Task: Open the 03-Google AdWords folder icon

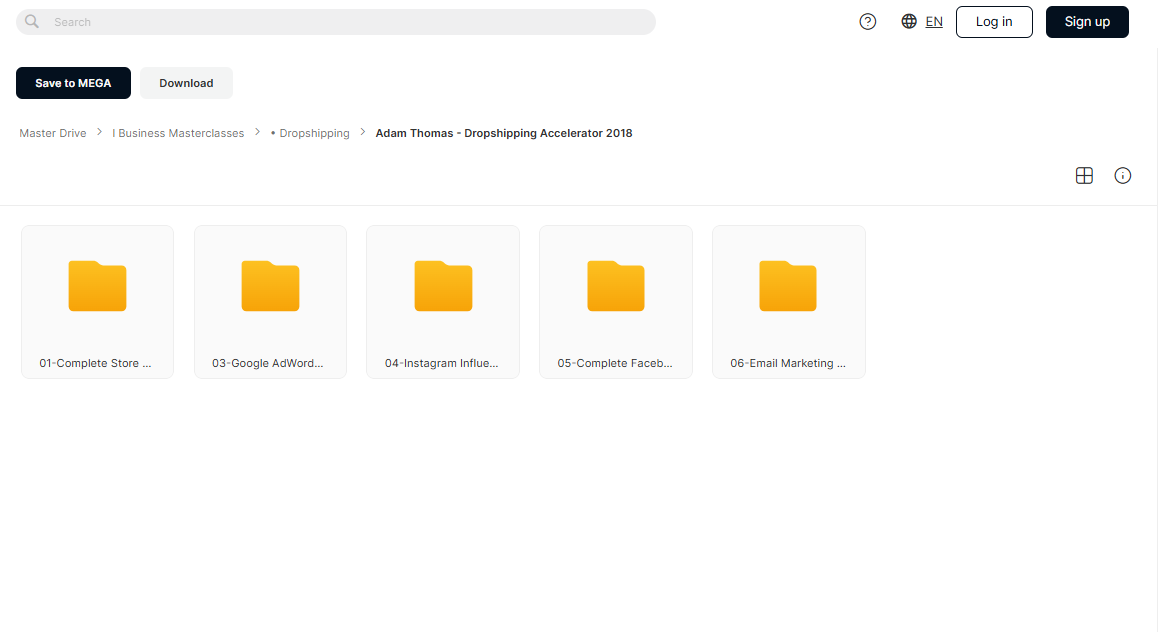Action: coord(270,286)
